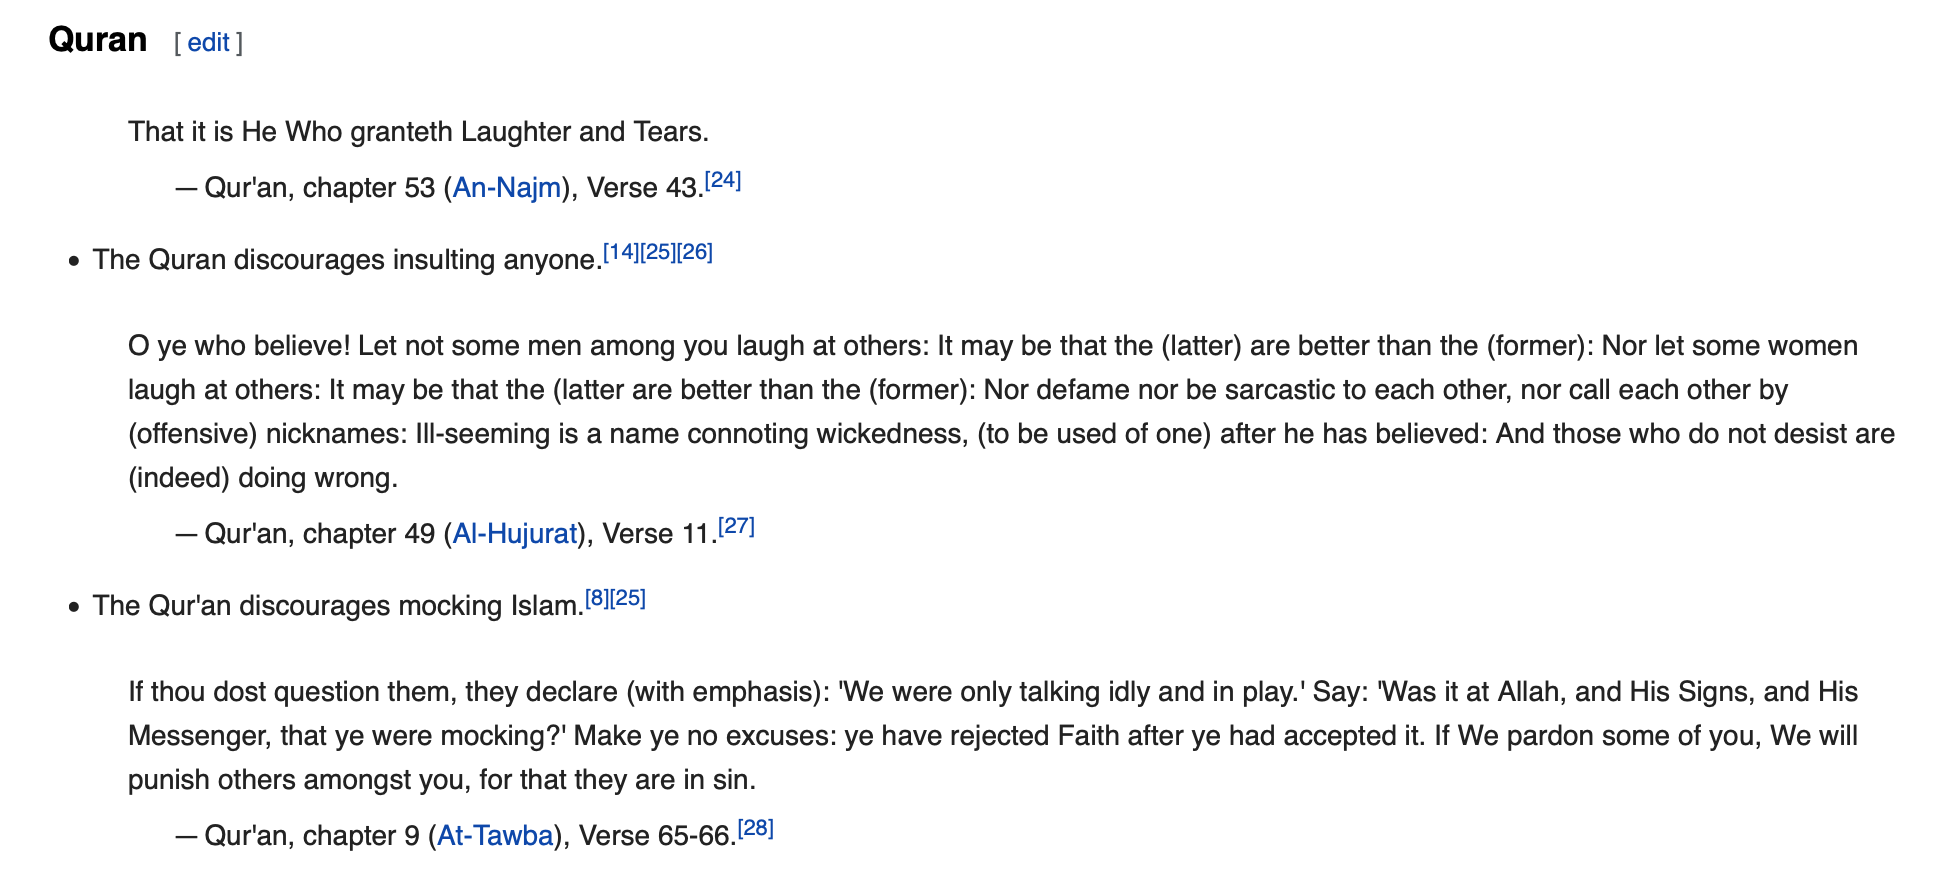The image size is (1958, 872).
Task: Open footnote 25 after mocking Islam
Action: tap(628, 598)
